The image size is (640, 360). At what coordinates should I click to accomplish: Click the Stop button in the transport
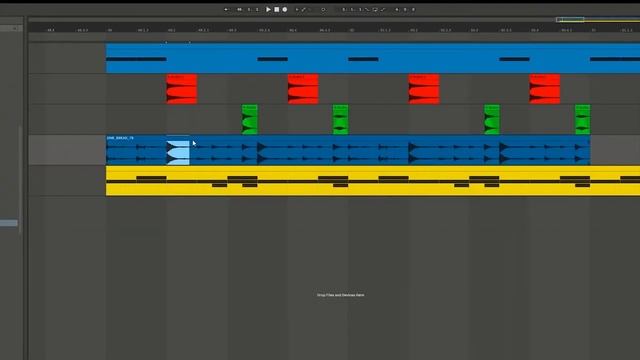pyautogui.click(x=276, y=9)
